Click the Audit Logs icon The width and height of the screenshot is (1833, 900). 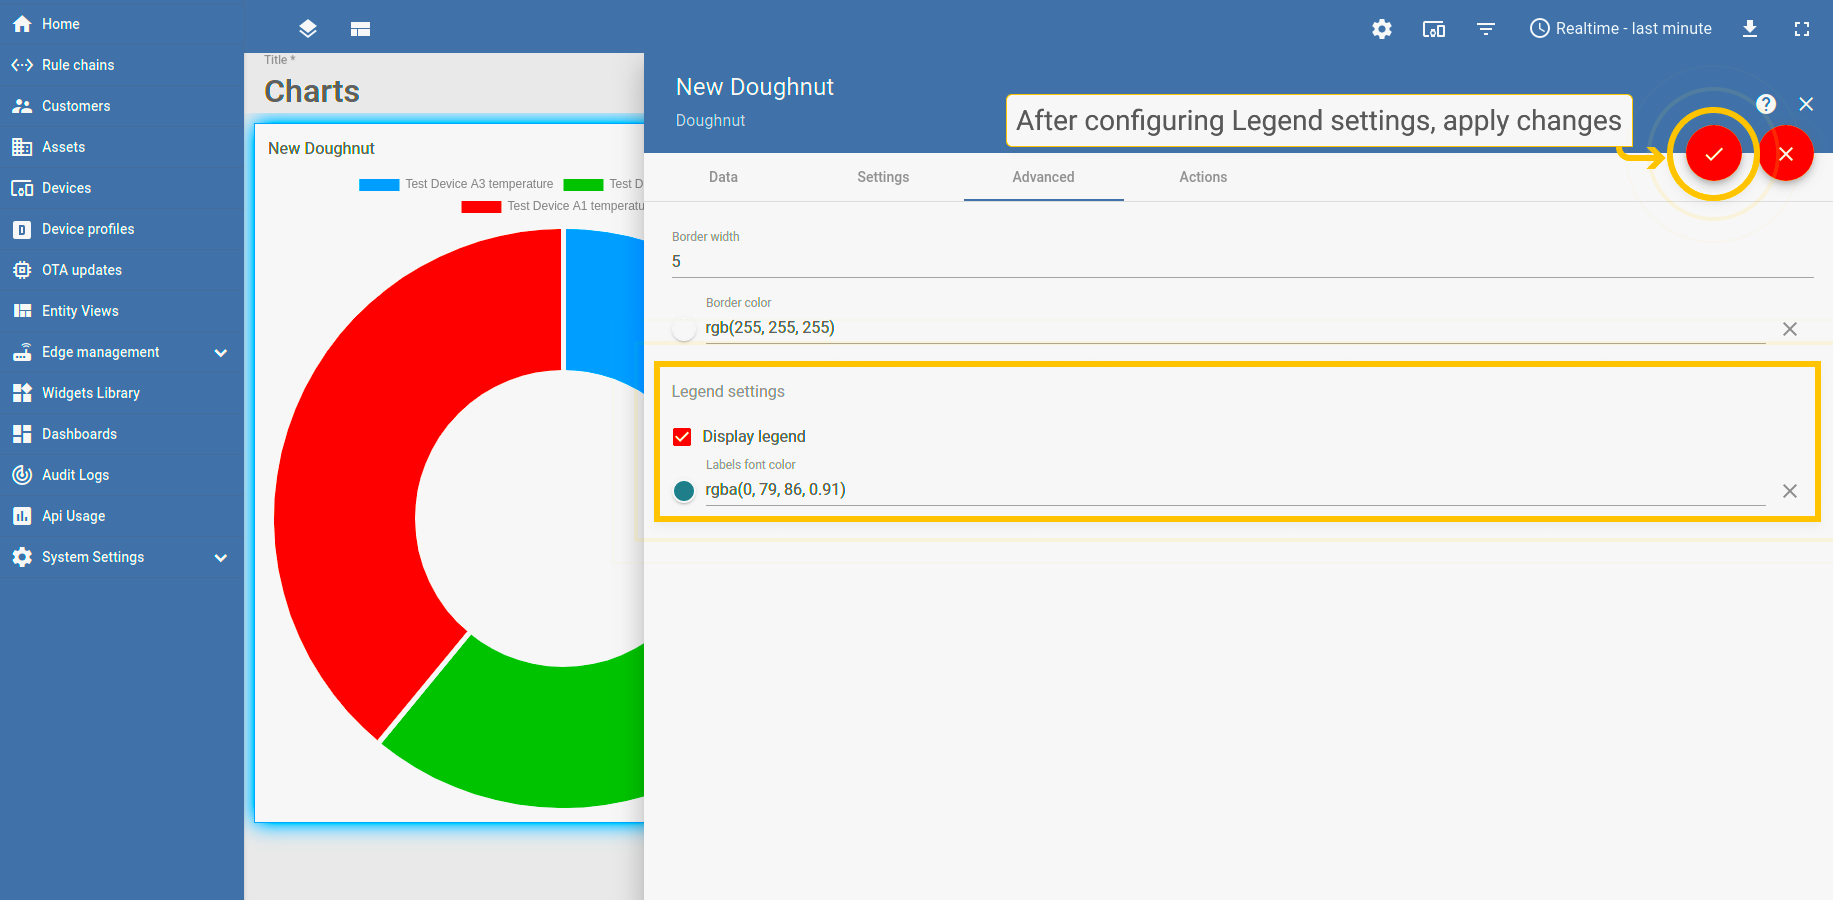22,475
